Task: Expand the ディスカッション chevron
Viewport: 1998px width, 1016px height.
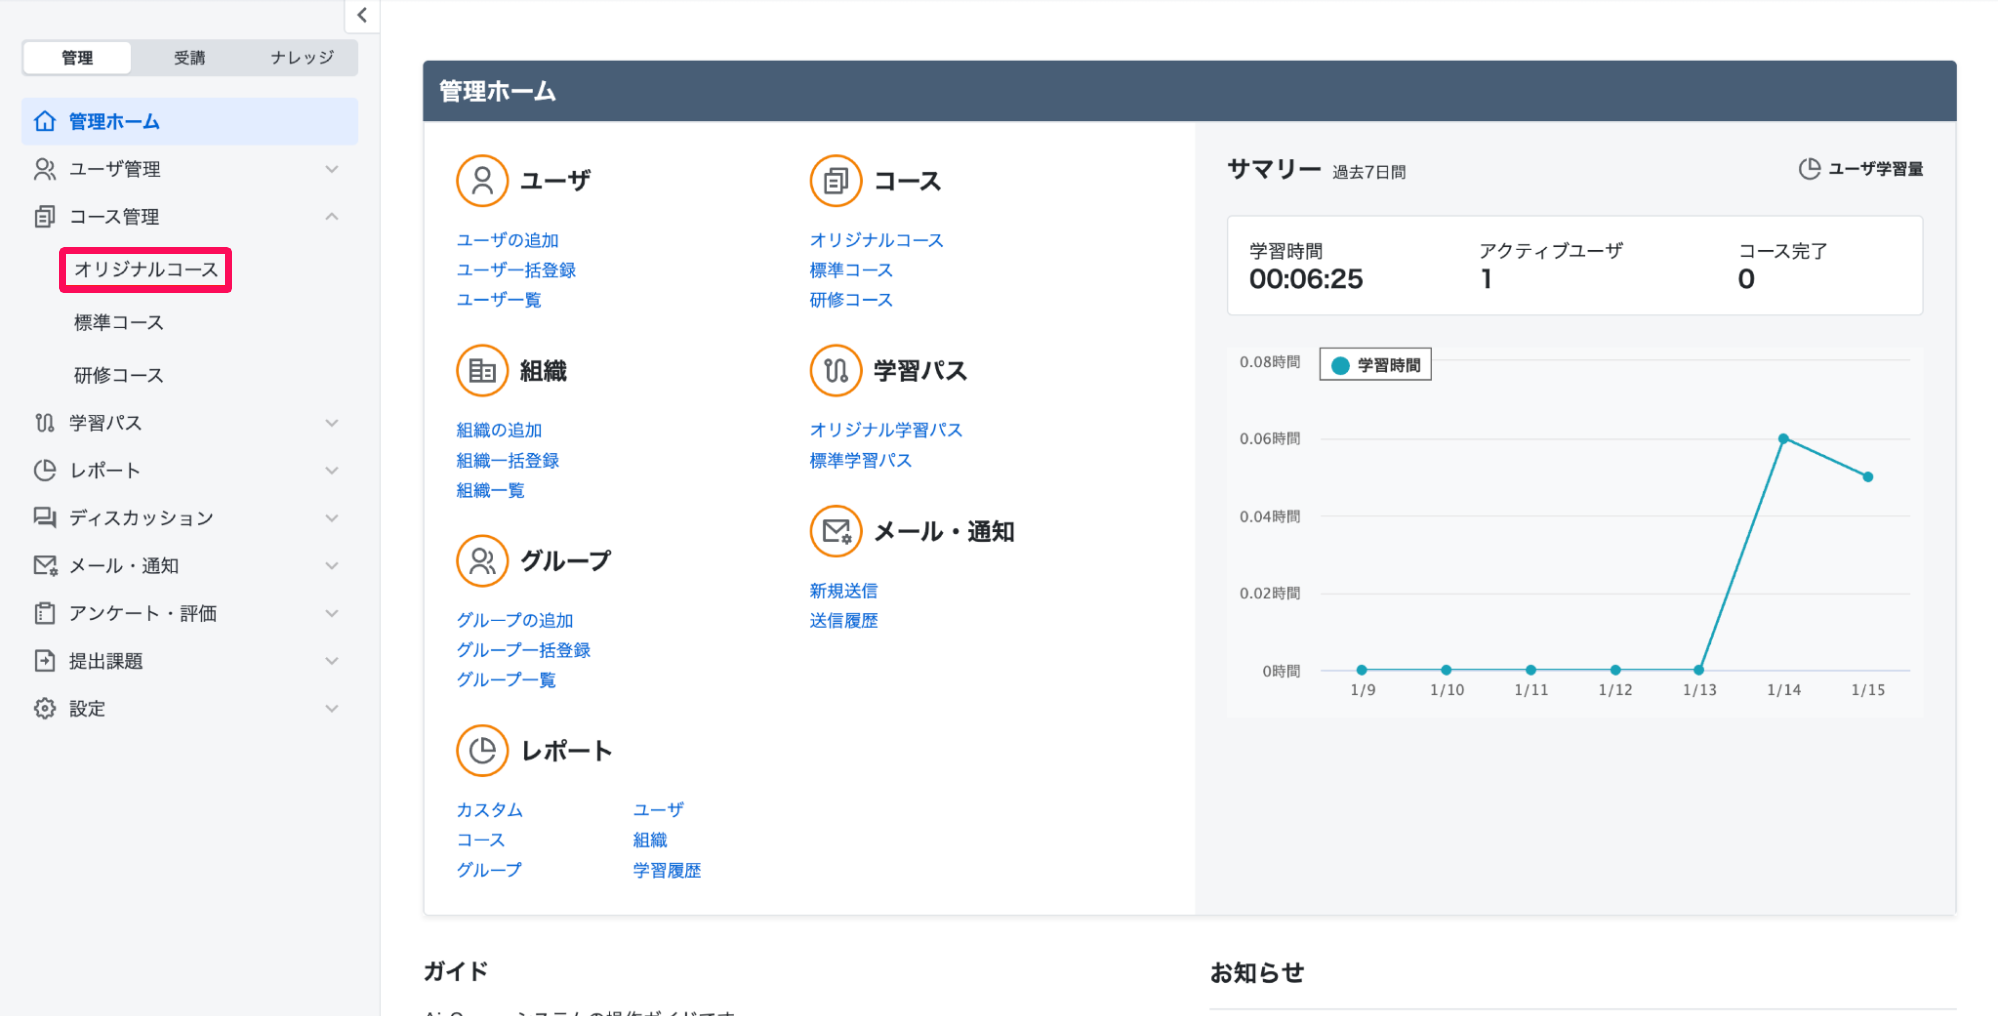Action: (332, 517)
